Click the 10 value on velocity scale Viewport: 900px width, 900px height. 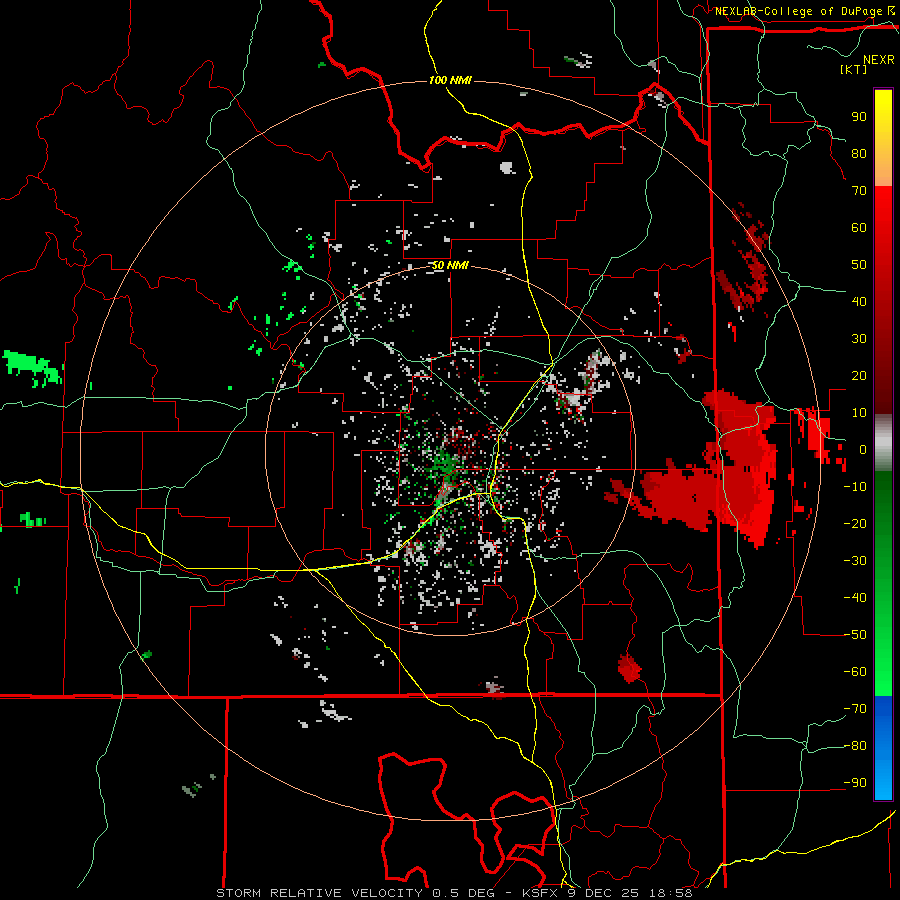coord(859,413)
